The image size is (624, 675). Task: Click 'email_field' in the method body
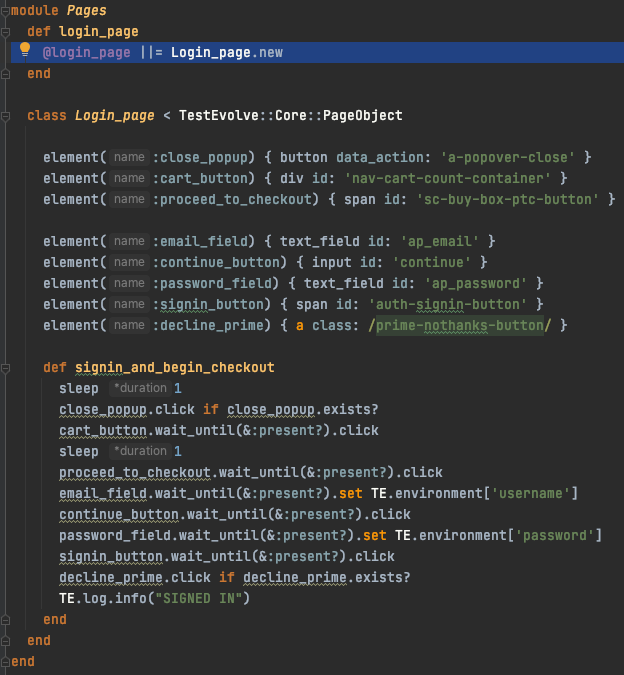coord(103,493)
